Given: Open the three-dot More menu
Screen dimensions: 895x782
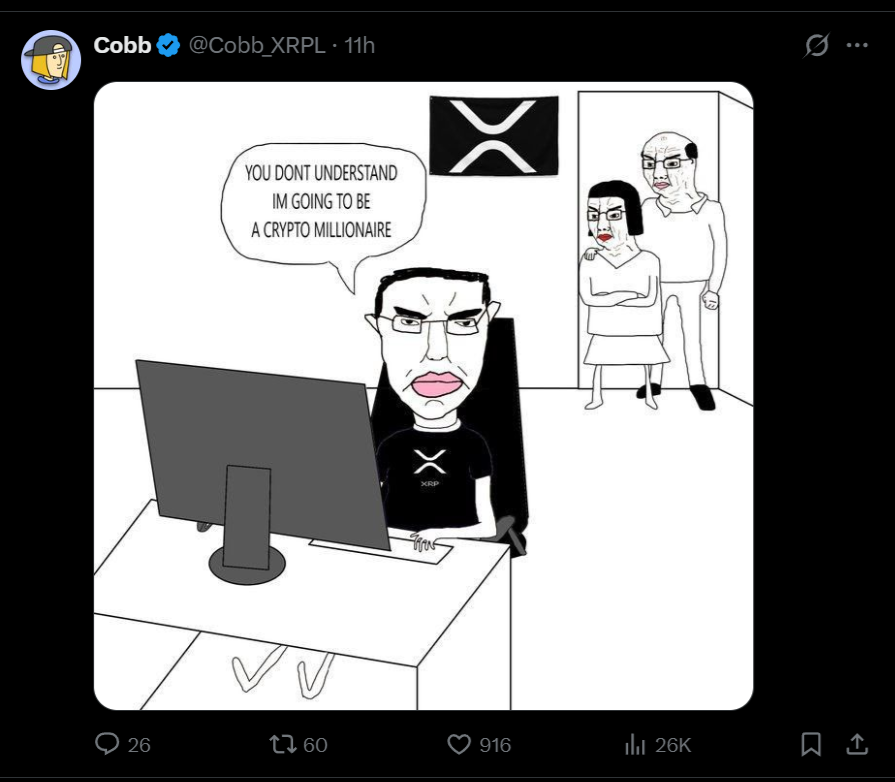Looking at the screenshot, I should (857, 45).
